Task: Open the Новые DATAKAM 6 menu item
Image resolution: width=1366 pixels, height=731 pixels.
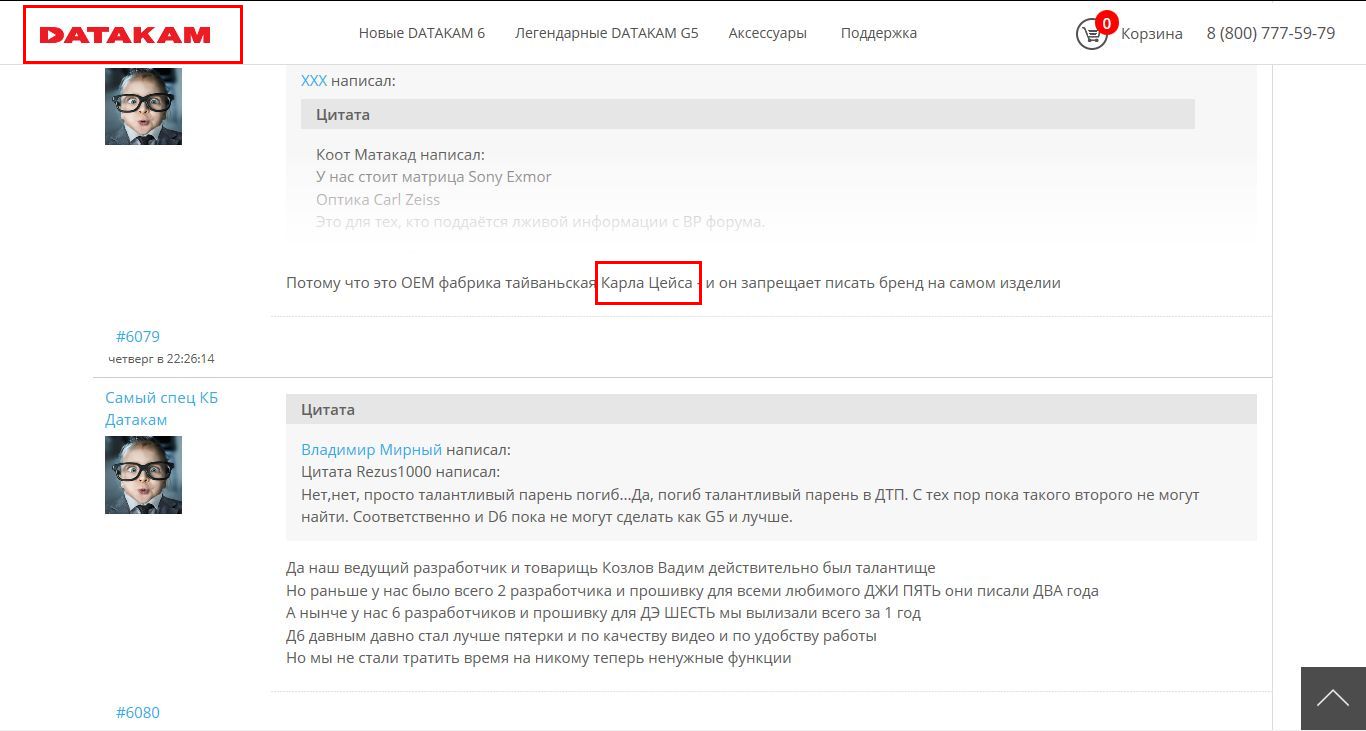Action: [x=421, y=33]
